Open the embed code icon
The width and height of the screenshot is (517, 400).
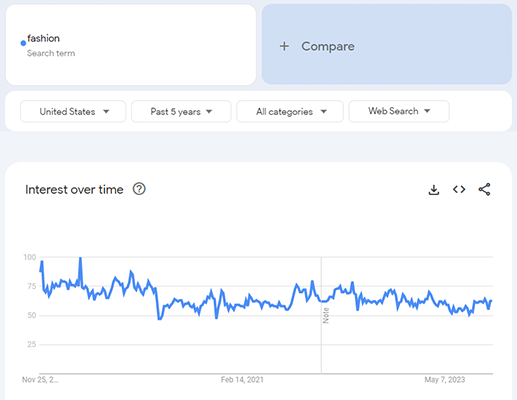(459, 189)
